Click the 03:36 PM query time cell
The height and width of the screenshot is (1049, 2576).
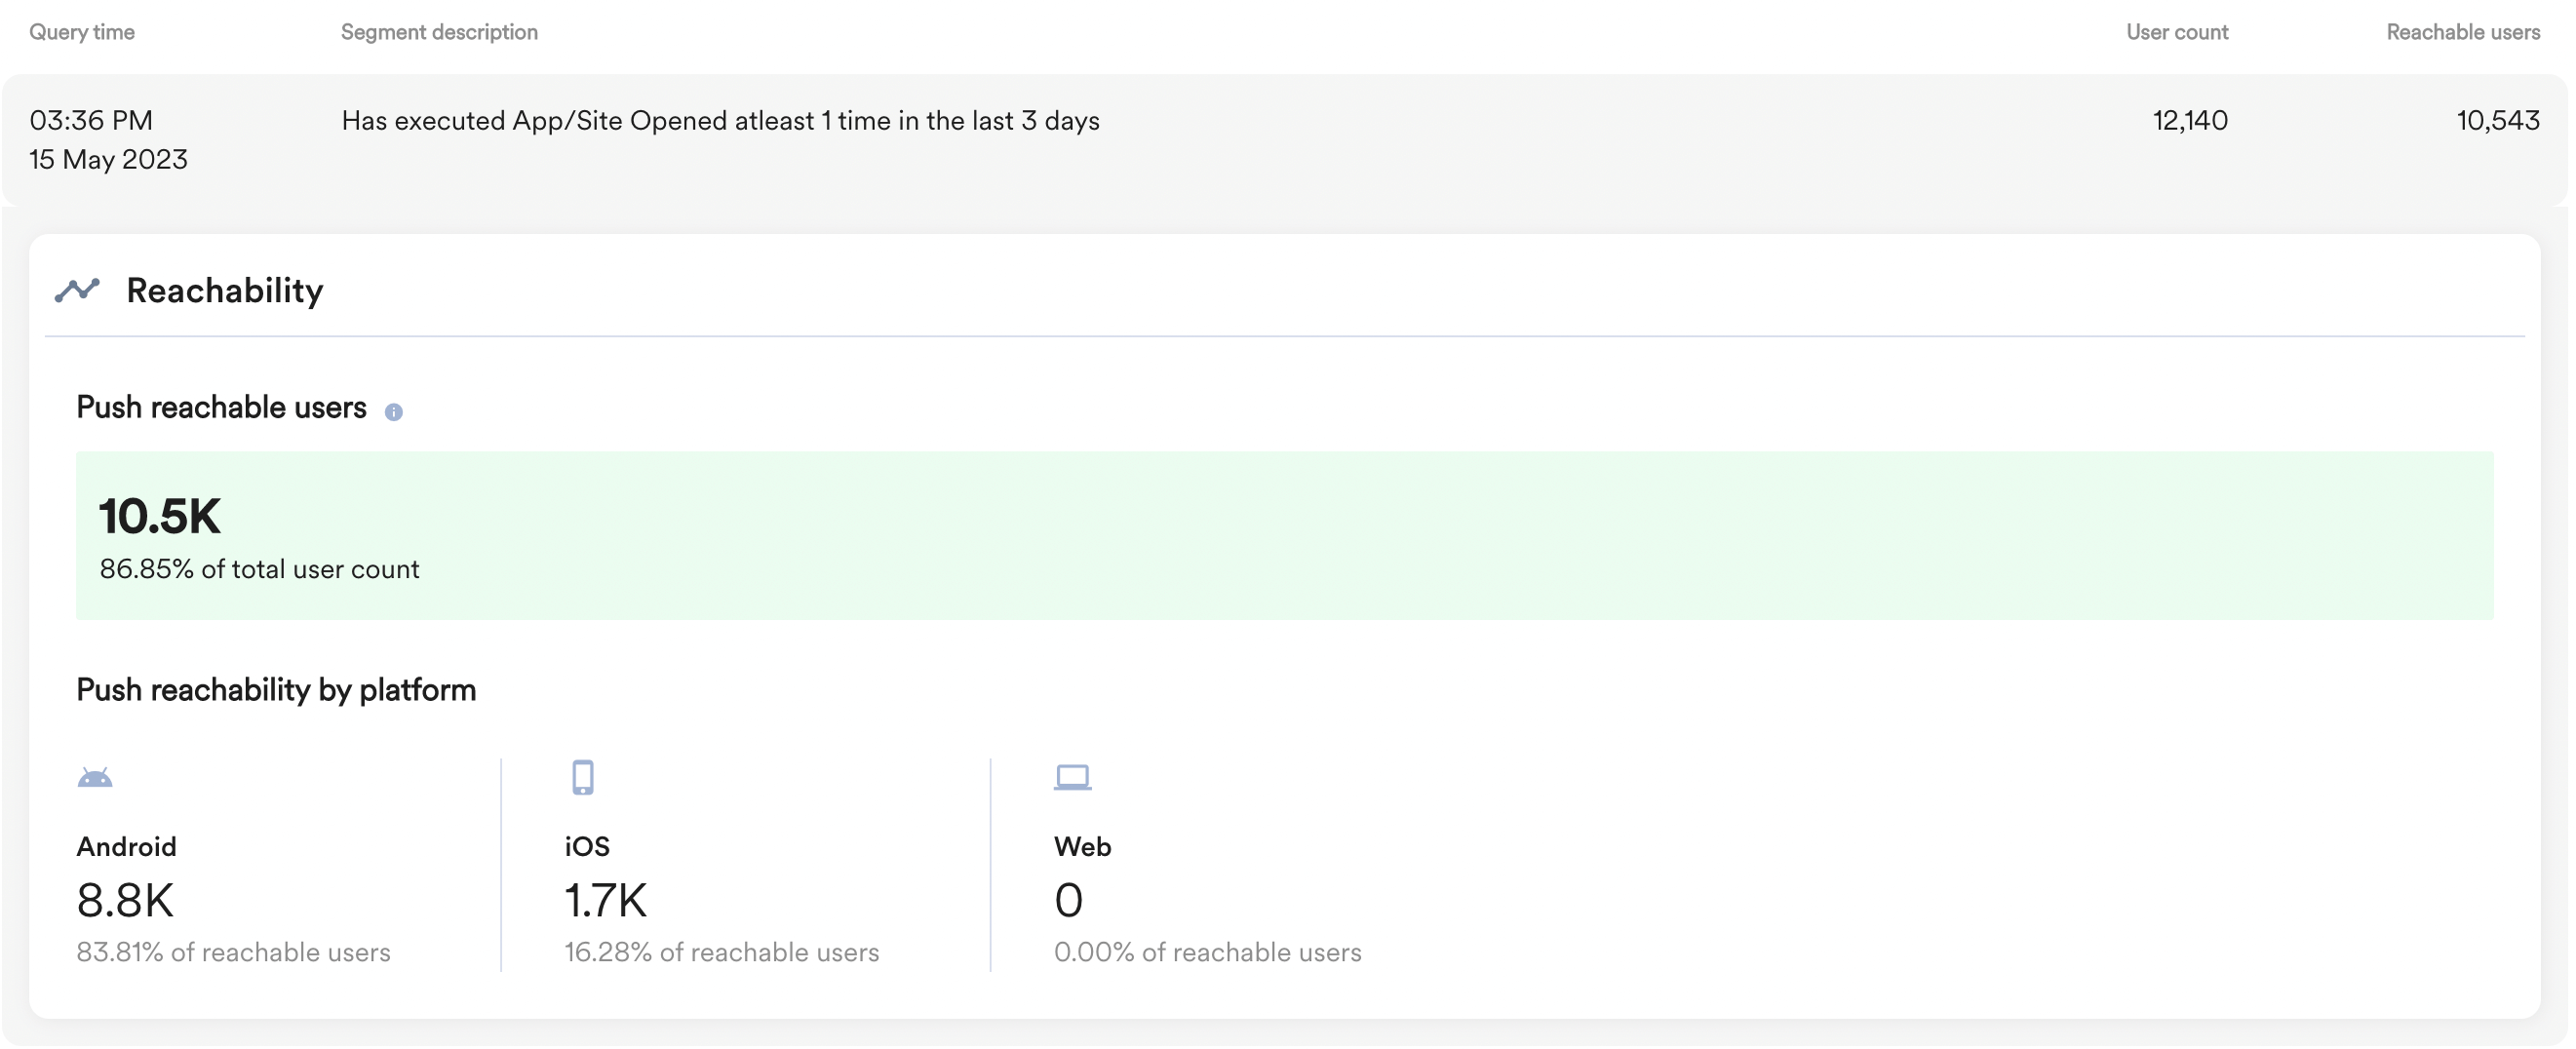[91, 121]
